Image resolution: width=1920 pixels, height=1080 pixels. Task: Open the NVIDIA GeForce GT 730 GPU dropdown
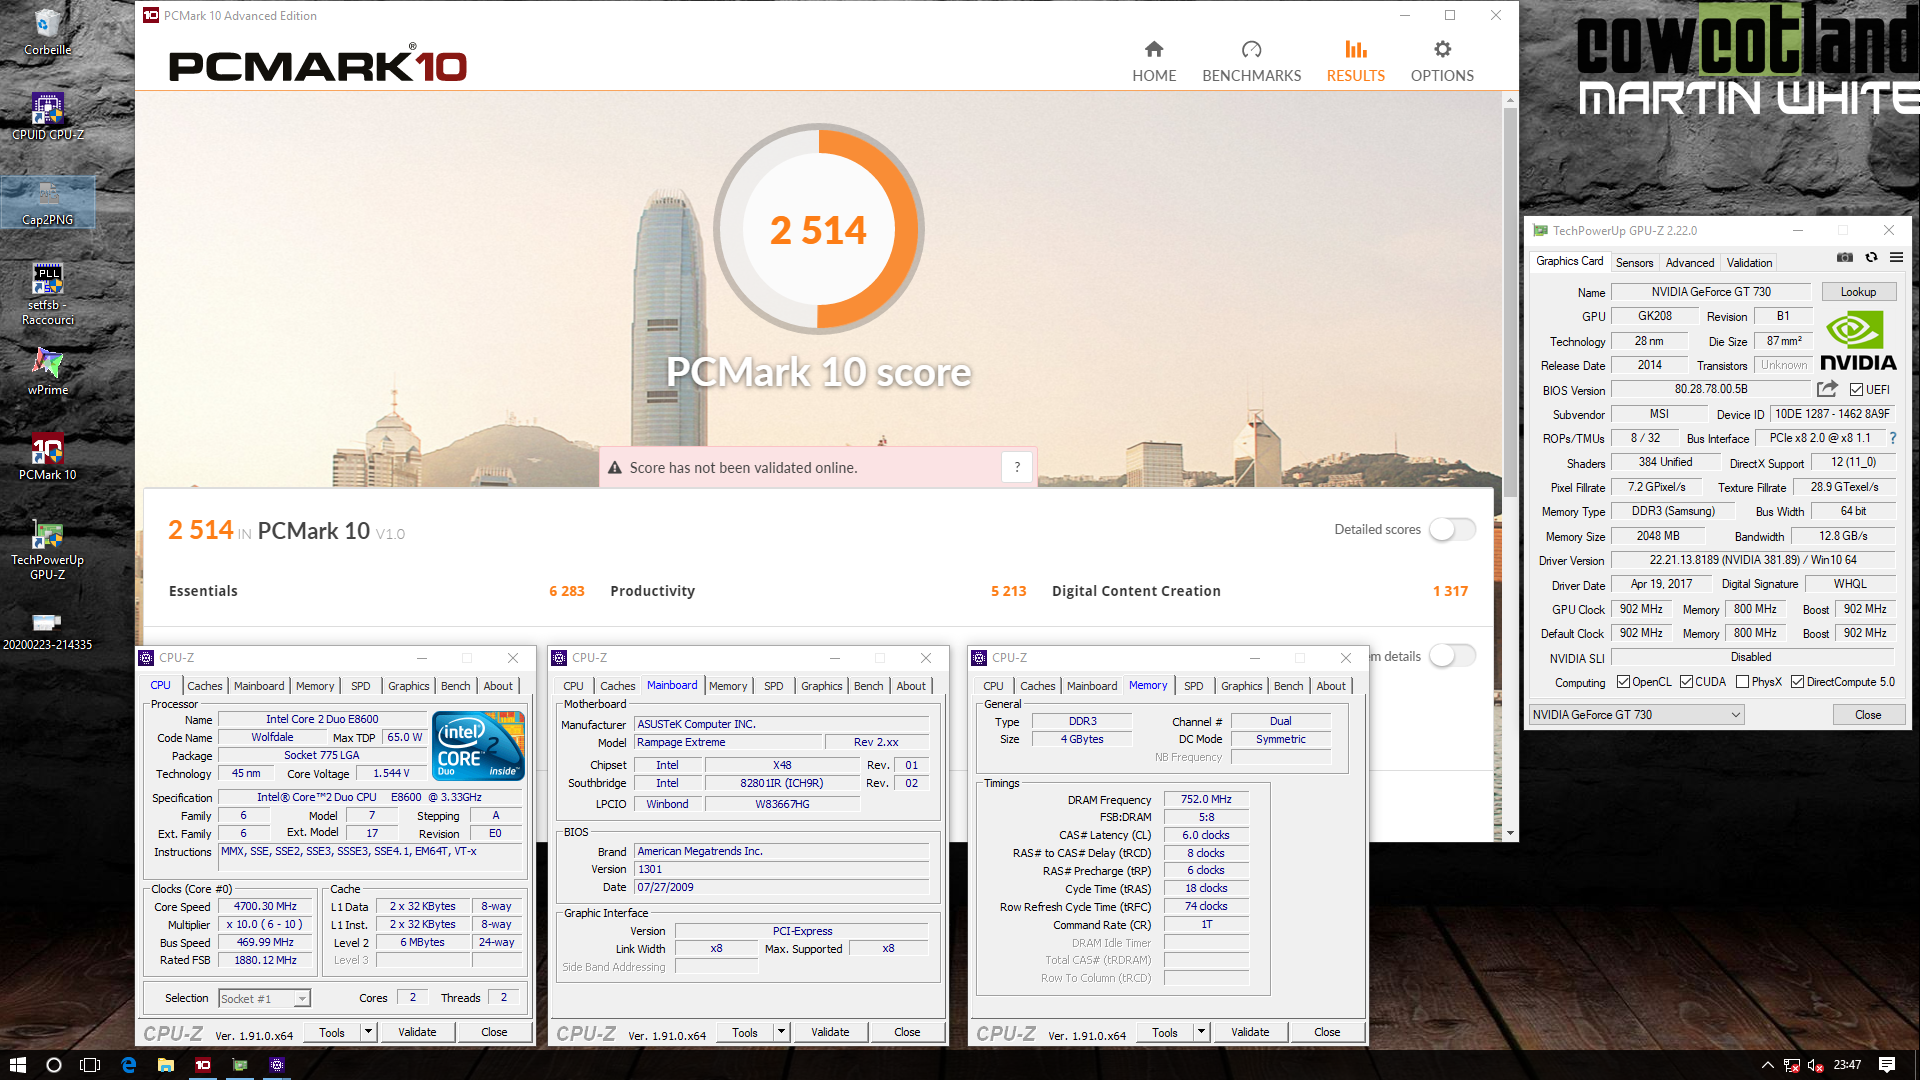pyautogui.click(x=1636, y=714)
